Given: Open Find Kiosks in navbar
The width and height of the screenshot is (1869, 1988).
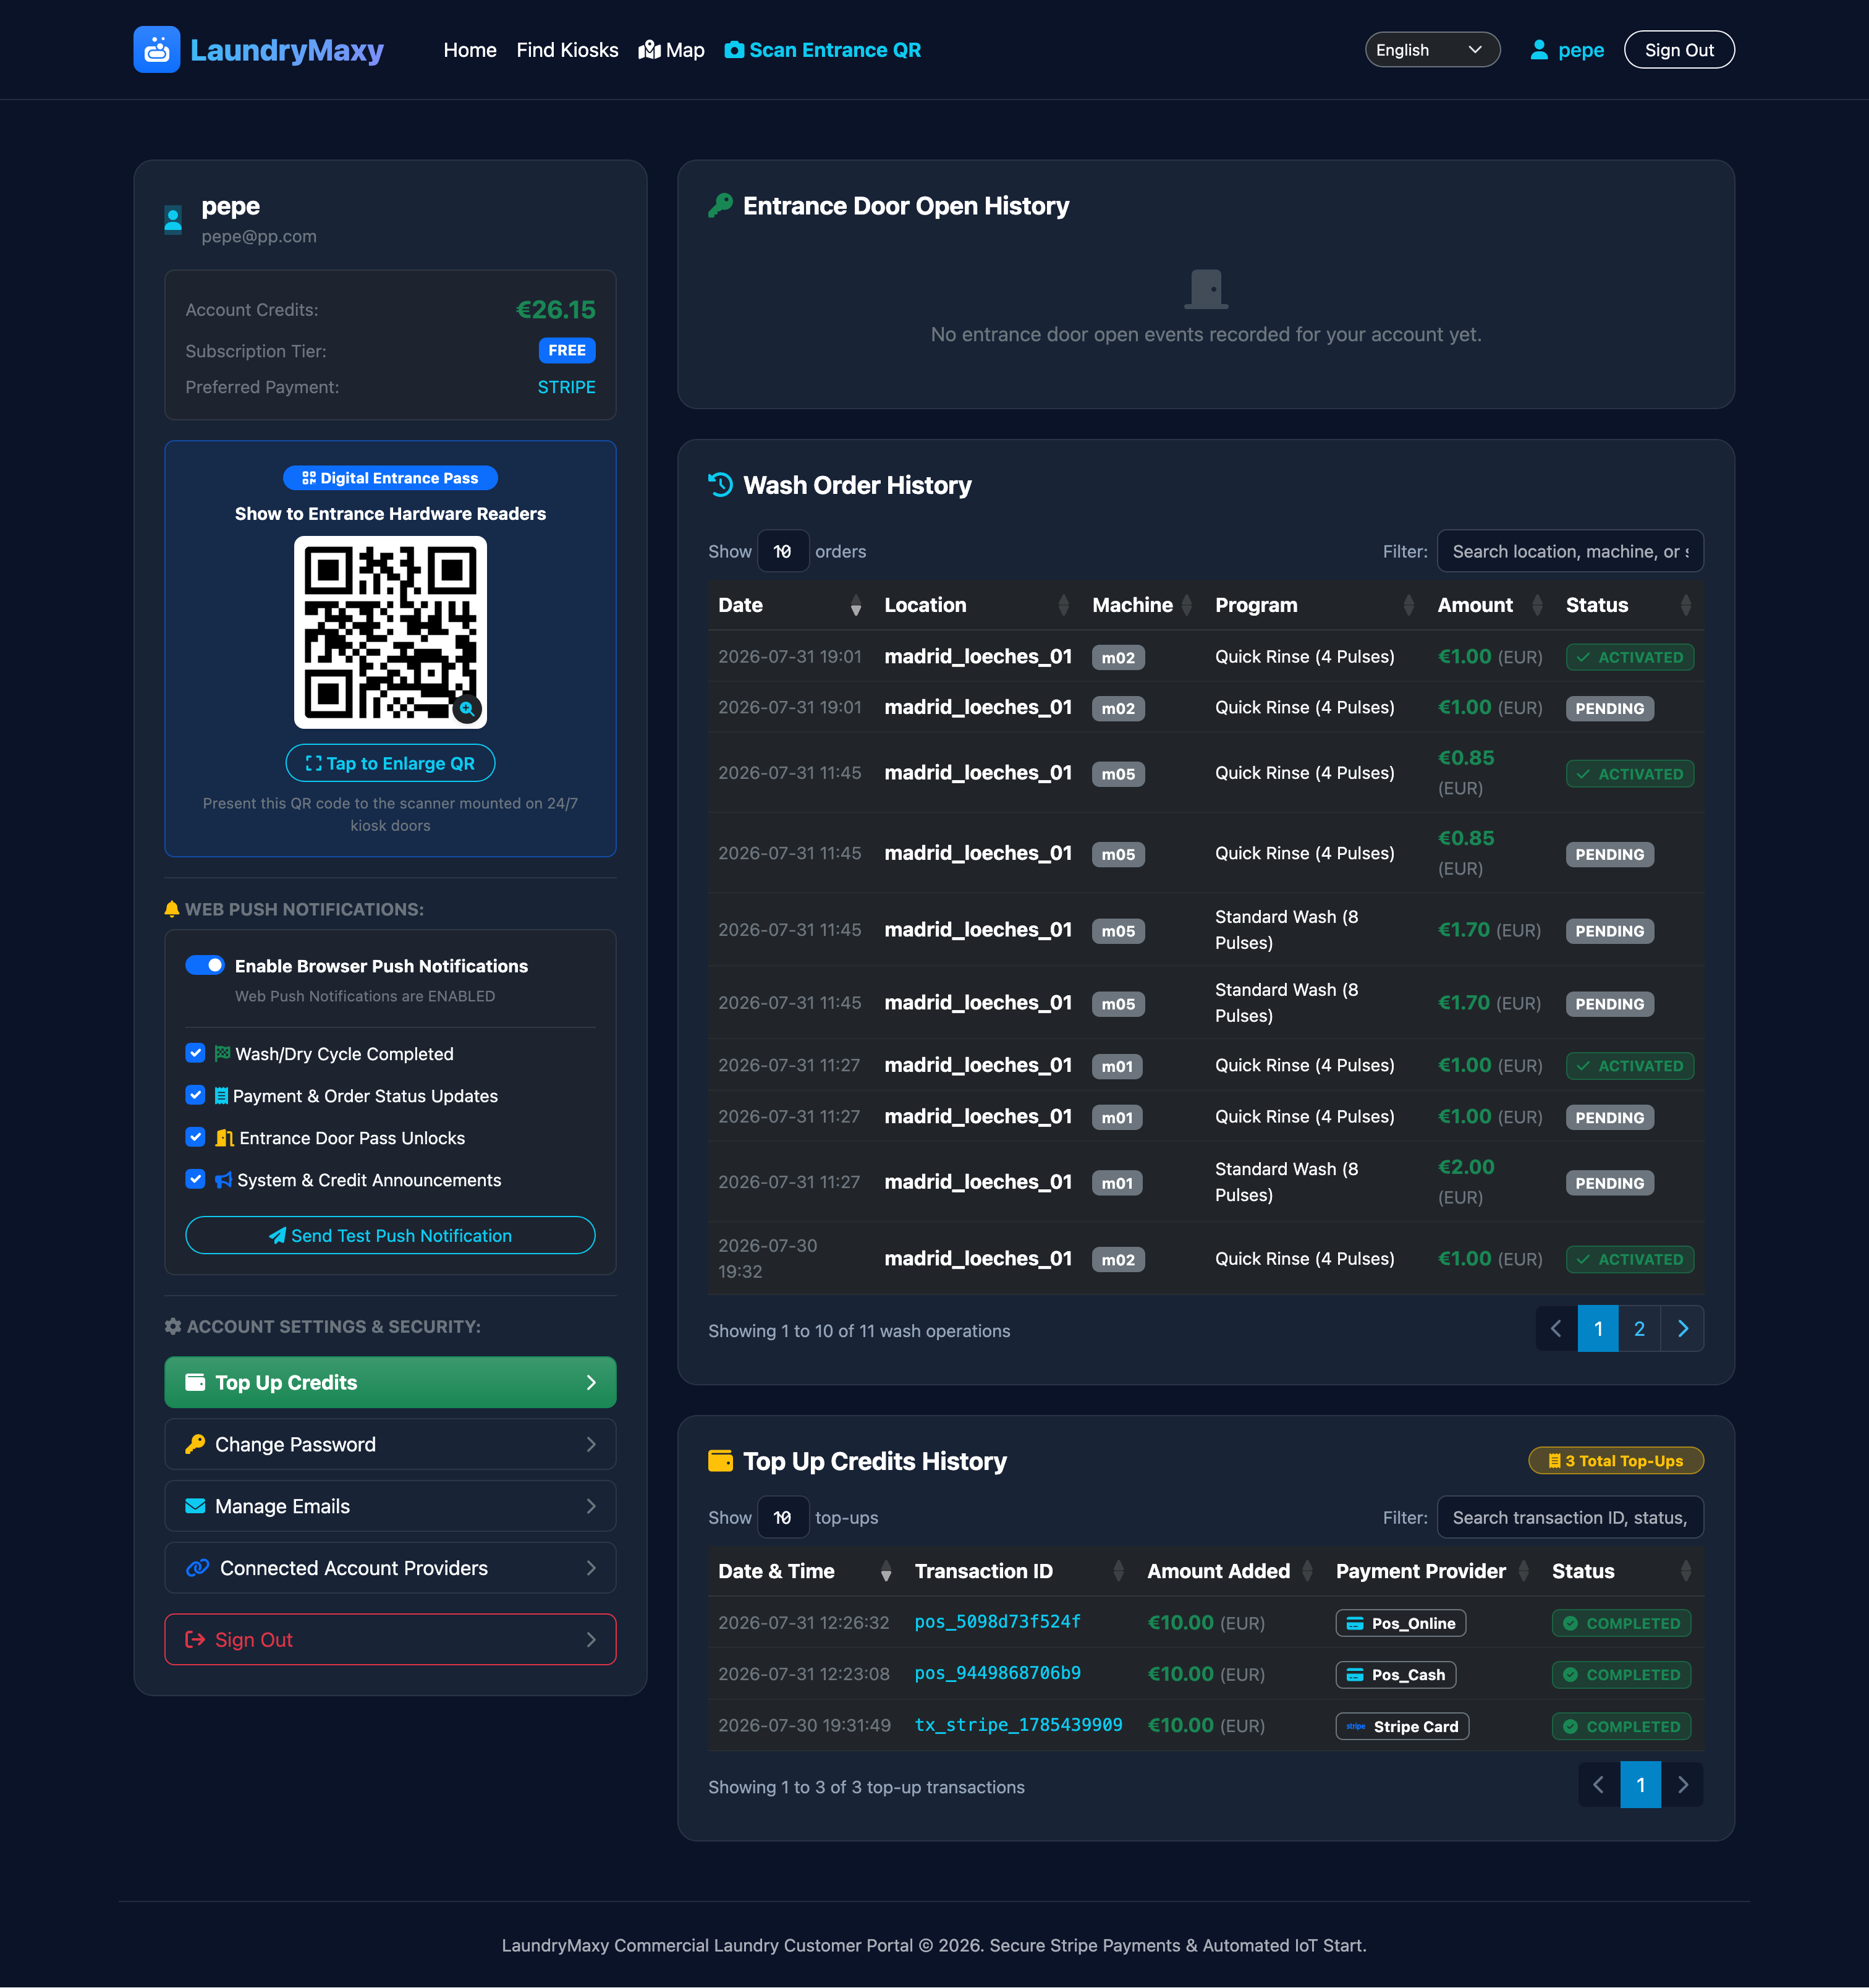Looking at the screenshot, I should tap(567, 50).
